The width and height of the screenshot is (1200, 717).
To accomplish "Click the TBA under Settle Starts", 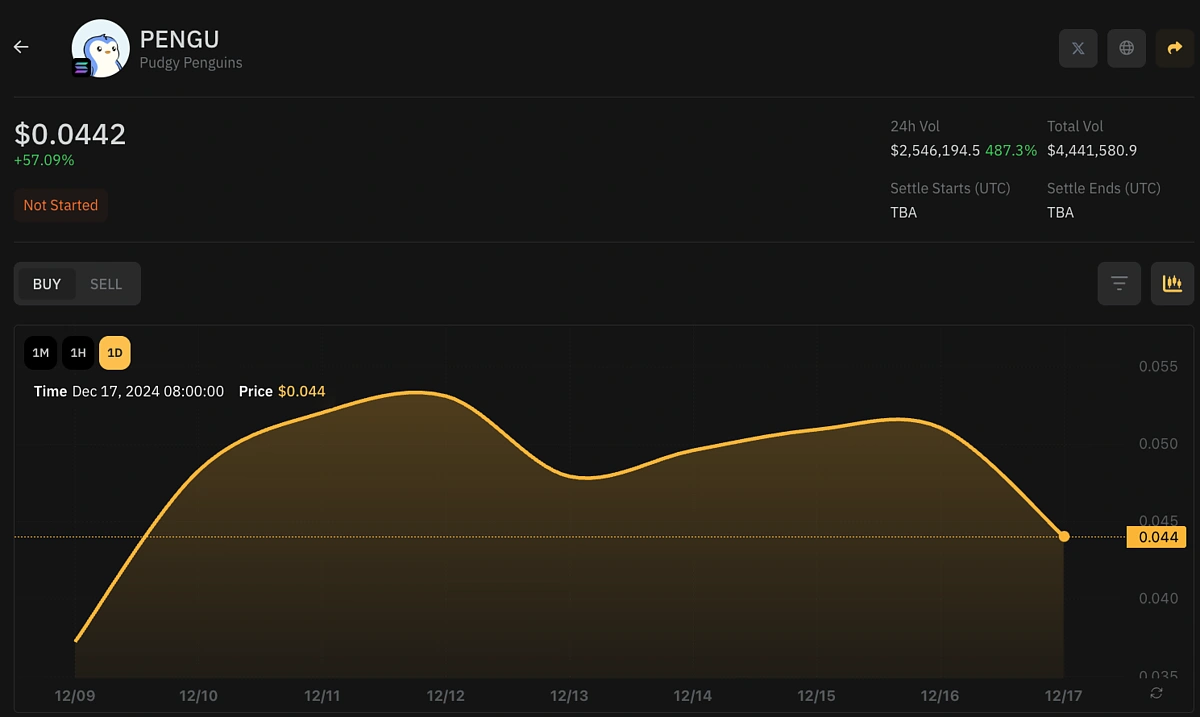I will [x=903, y=212].
